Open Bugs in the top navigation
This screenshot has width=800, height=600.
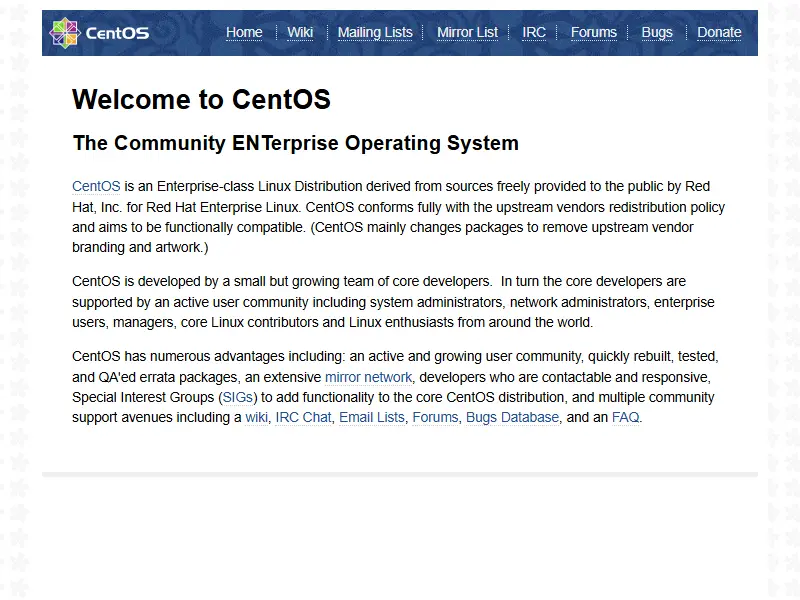(x=657, y=33)
